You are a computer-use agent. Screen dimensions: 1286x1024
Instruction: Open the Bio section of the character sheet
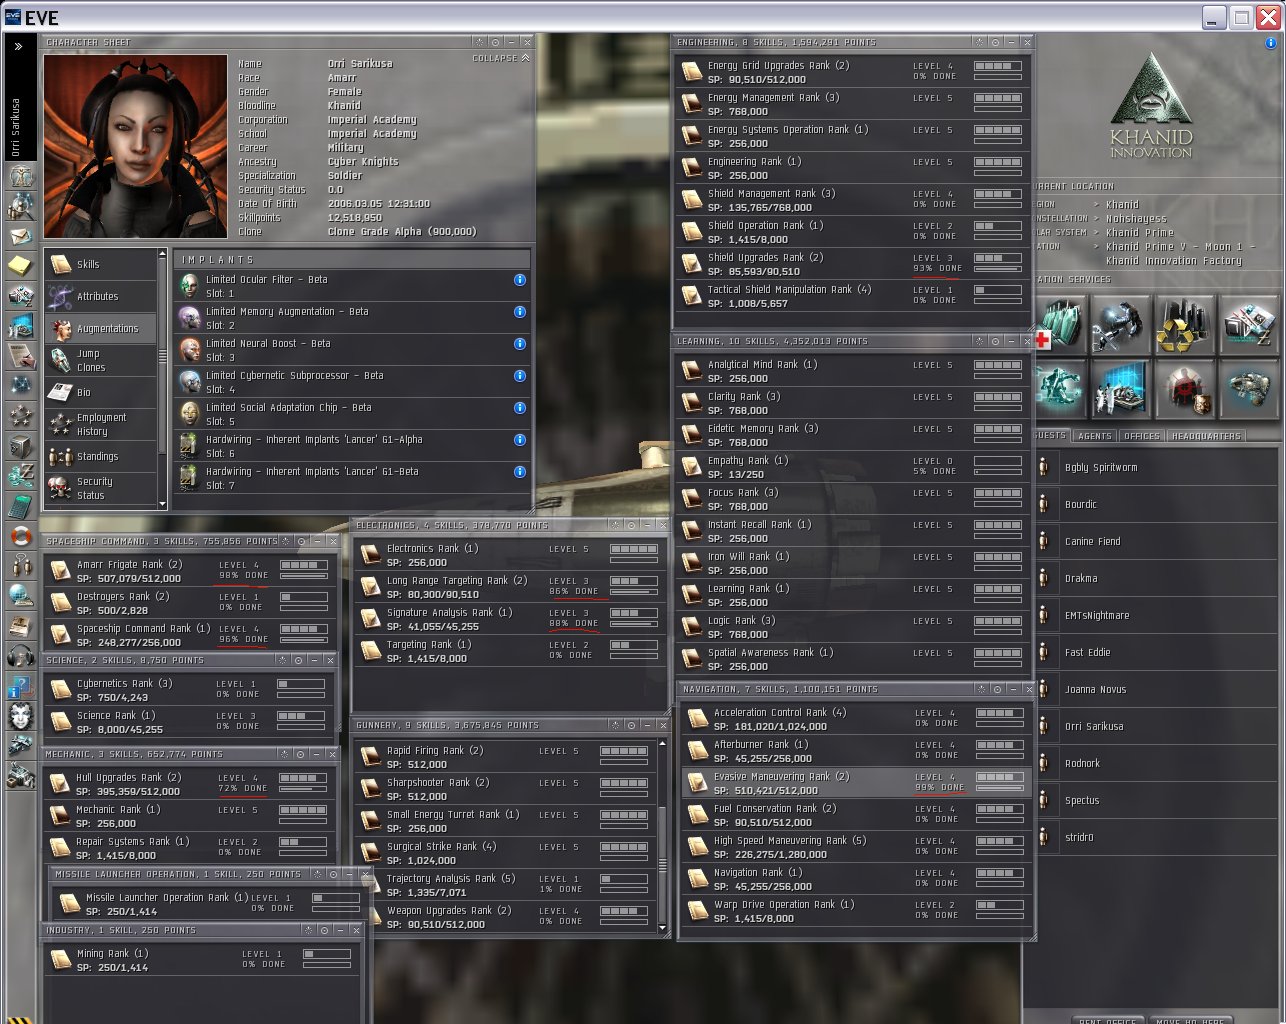point(101,392)
